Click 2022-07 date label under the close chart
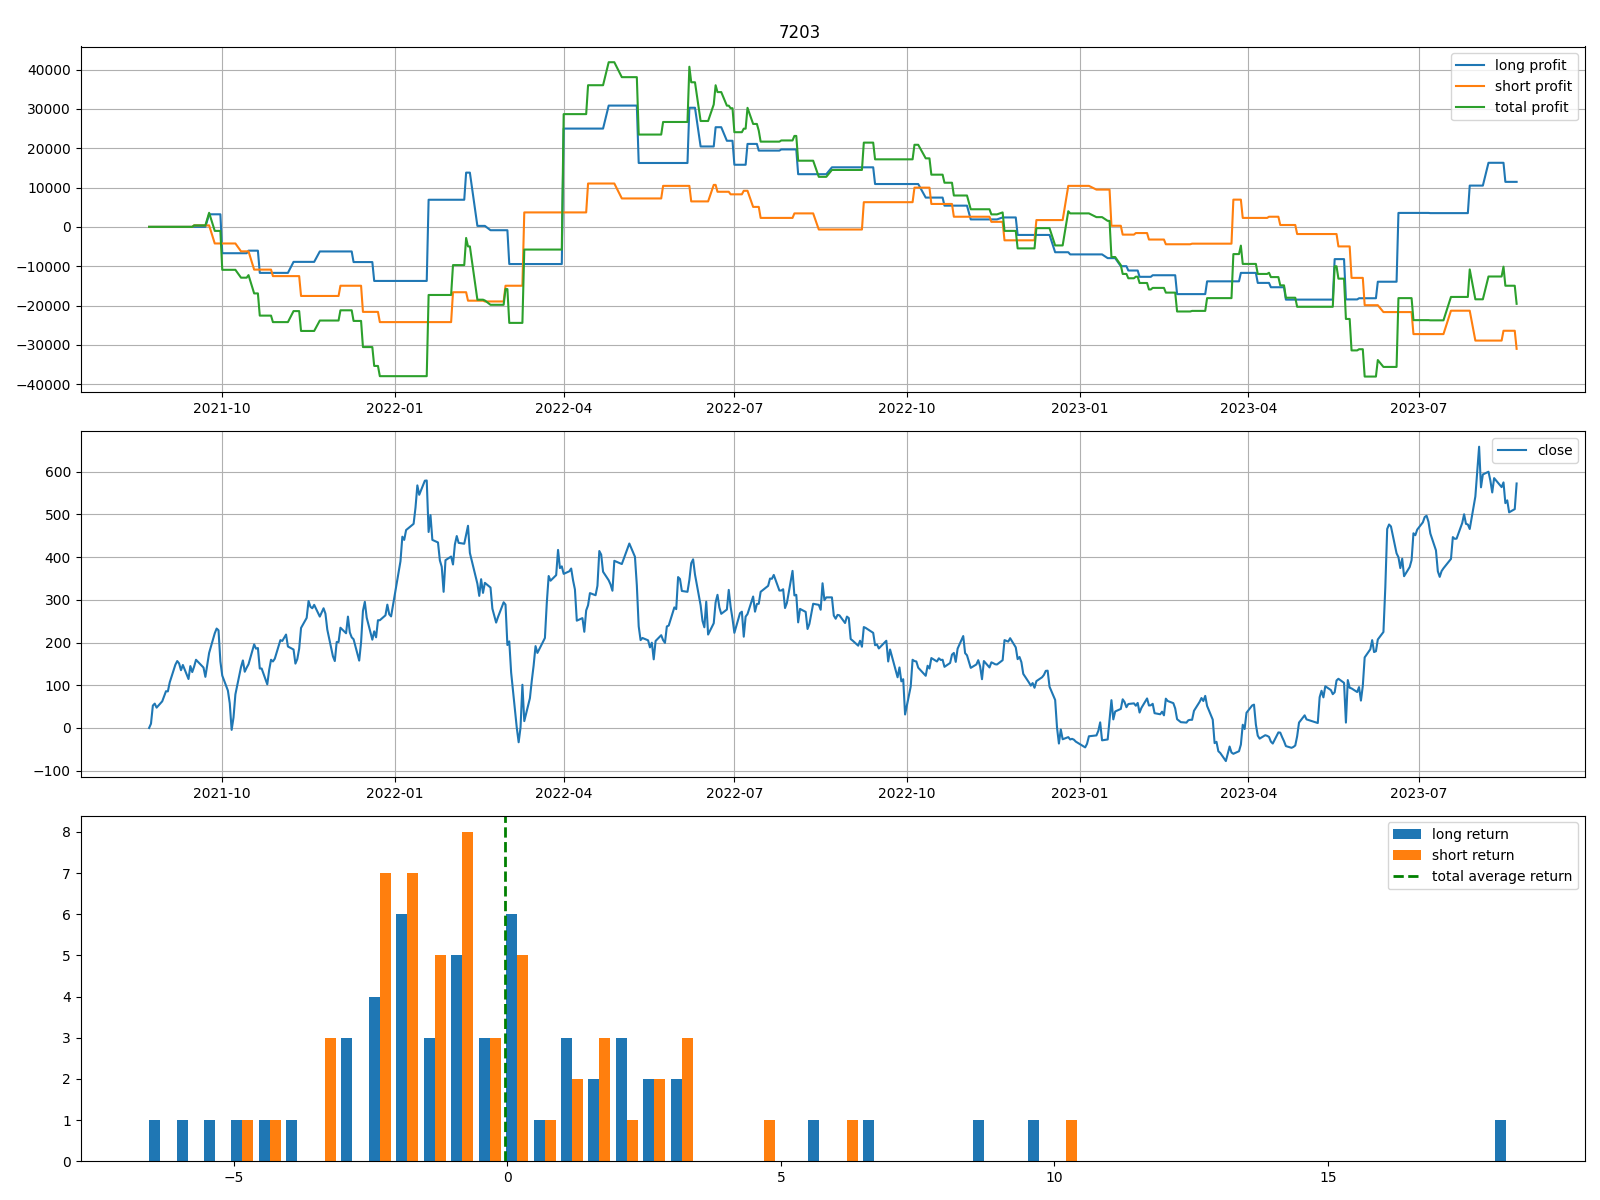The height and width of the screenshot is (1200, 1600). point(734,793)
